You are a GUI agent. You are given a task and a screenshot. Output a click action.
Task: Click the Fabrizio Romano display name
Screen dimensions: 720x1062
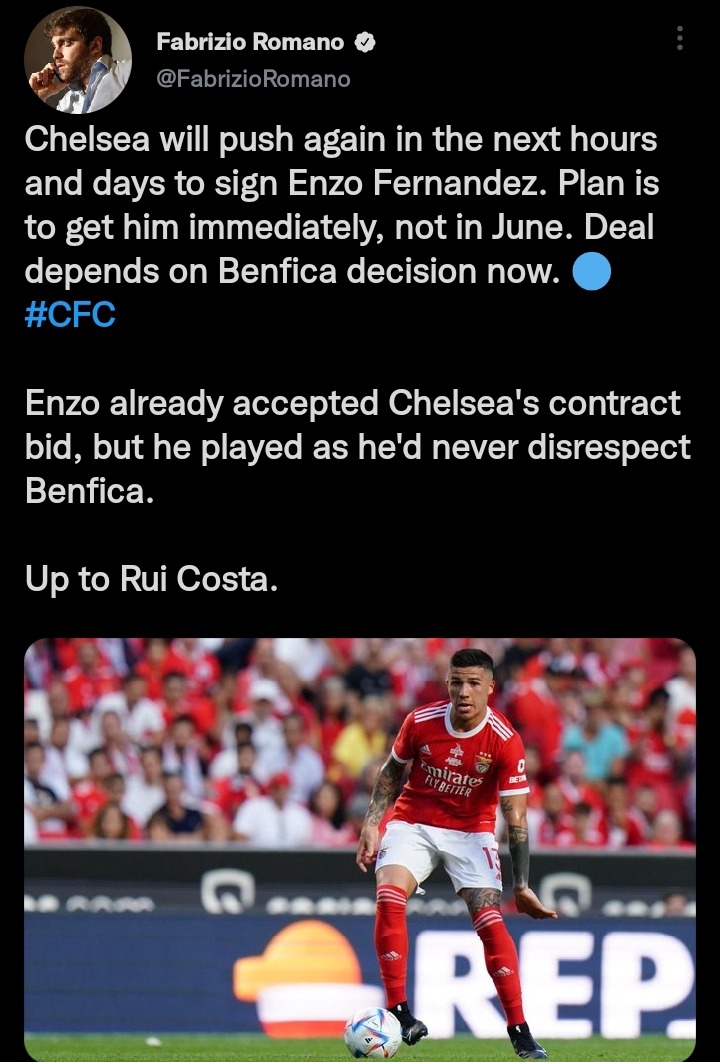pyautogui.click(x=250, y=42)
